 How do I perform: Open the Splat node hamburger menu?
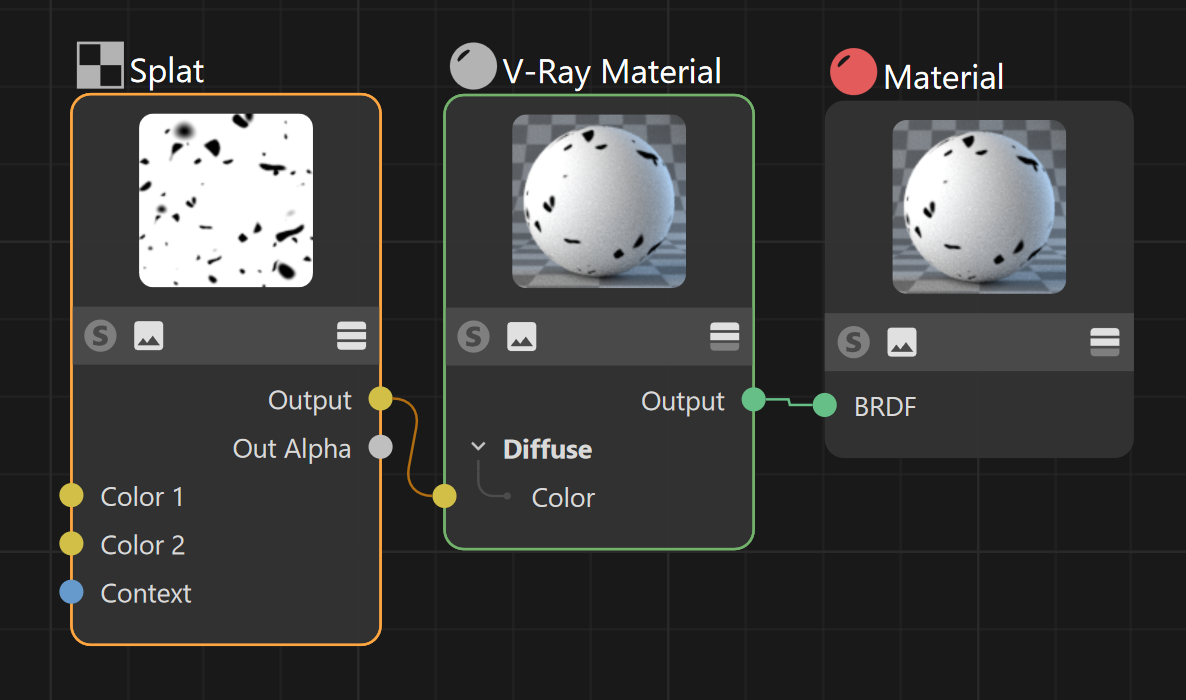[x=352, y=335]
